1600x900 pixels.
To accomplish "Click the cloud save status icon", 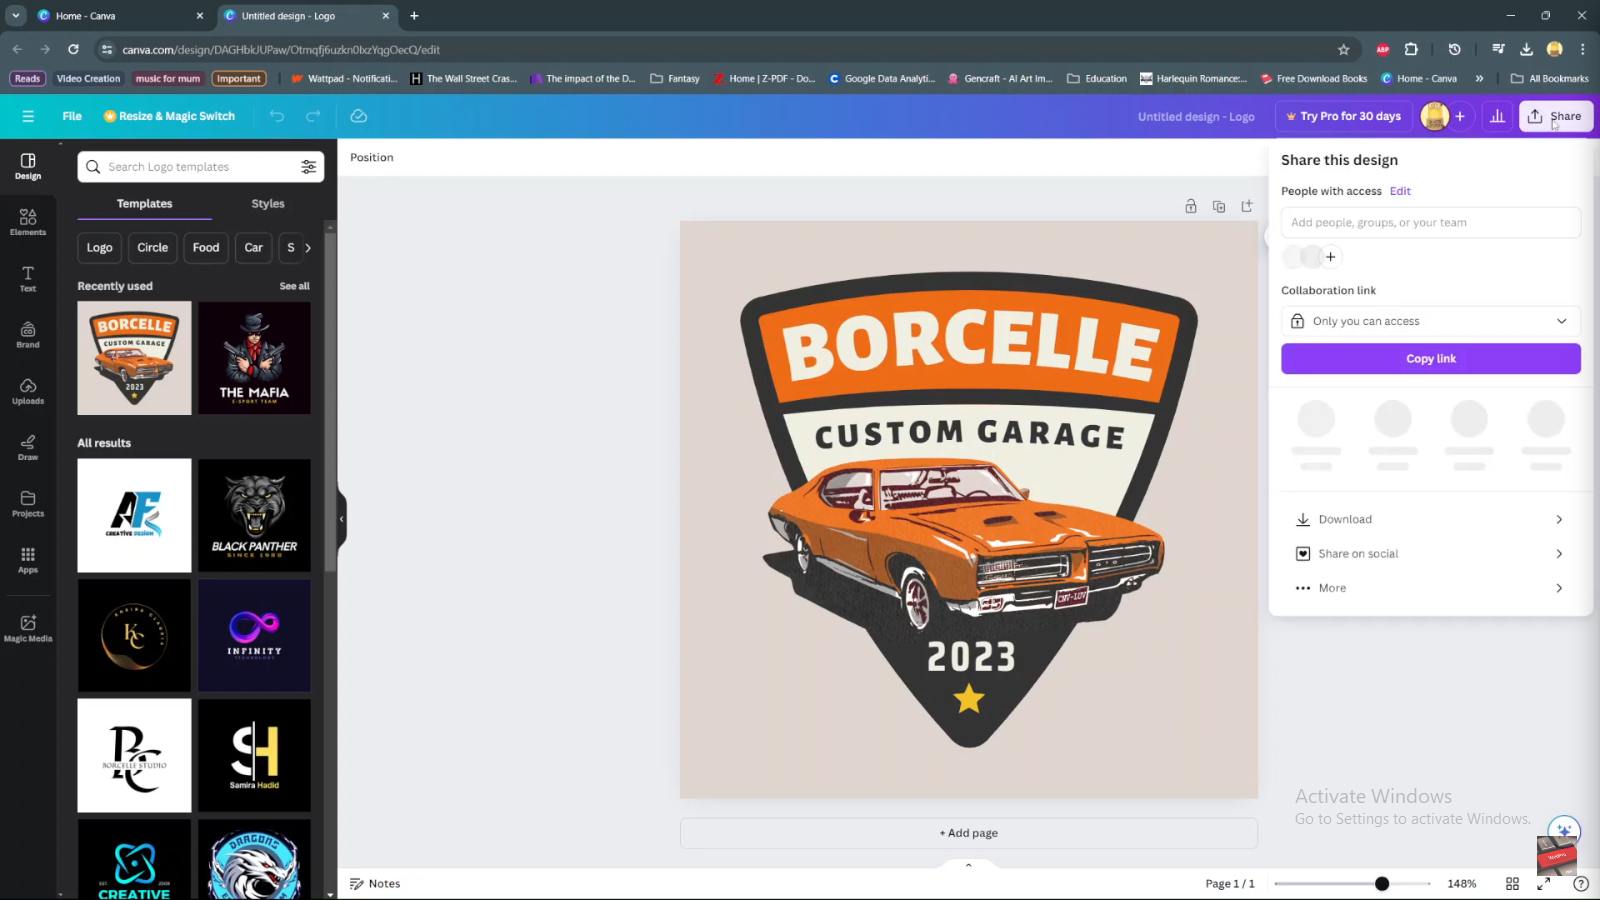I will tap(359, 116).
